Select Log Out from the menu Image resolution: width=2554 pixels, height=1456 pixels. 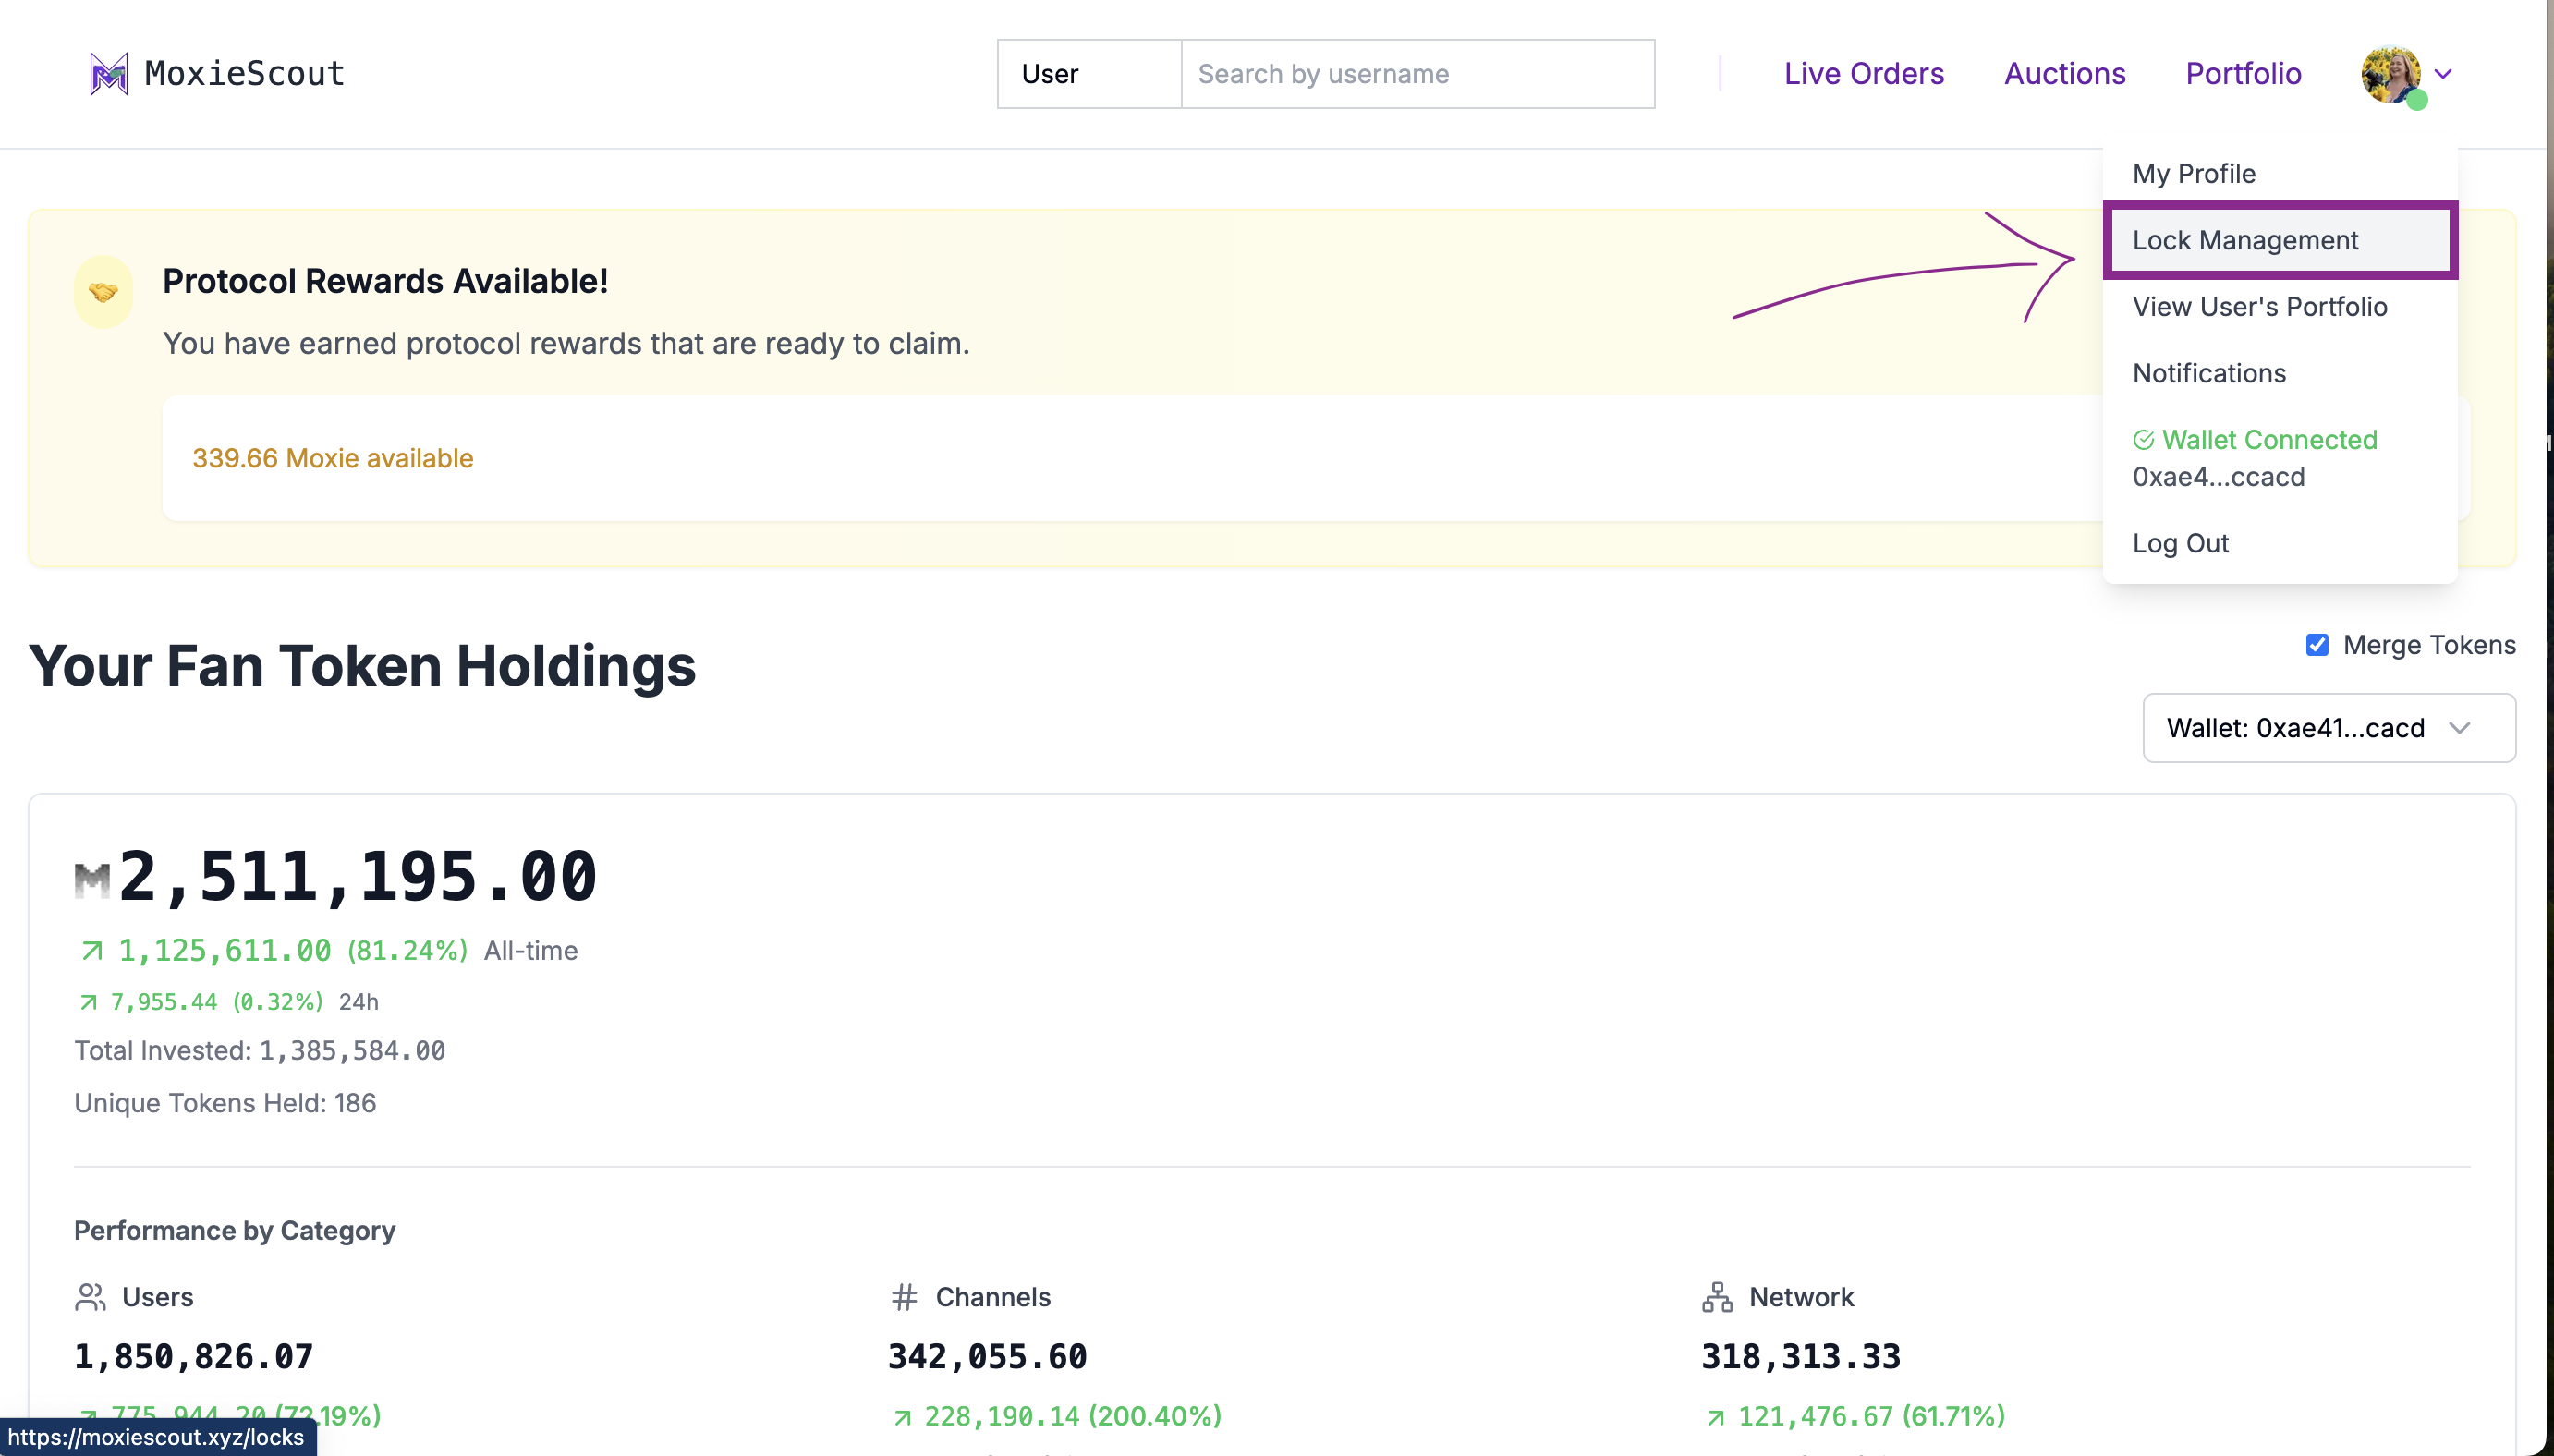[2280, 543]
